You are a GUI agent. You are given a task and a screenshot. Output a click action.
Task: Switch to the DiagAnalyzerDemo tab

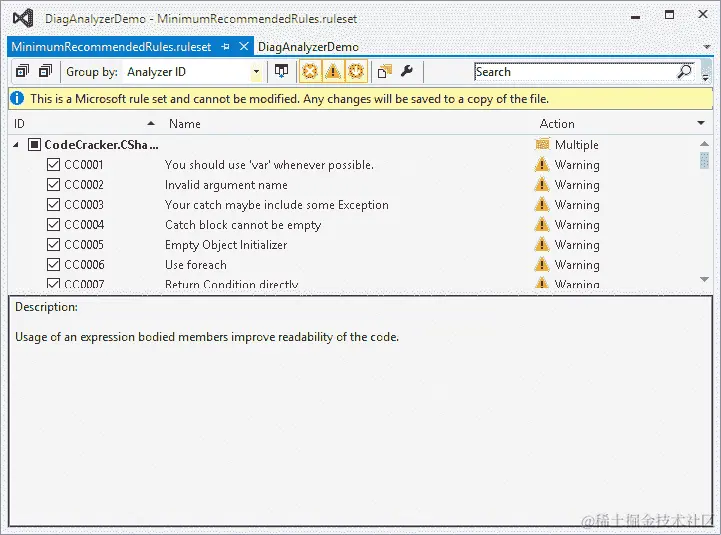point(308,46)
